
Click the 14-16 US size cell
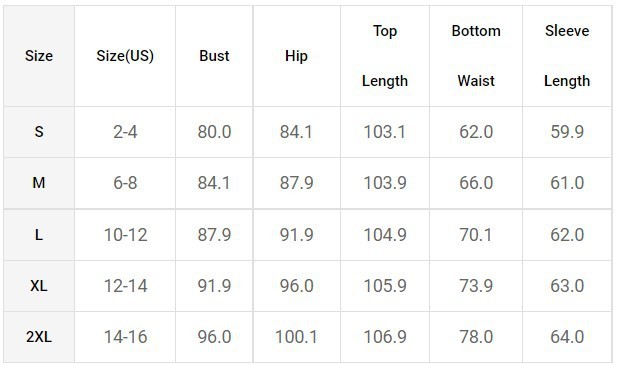(x=125, y=337)
